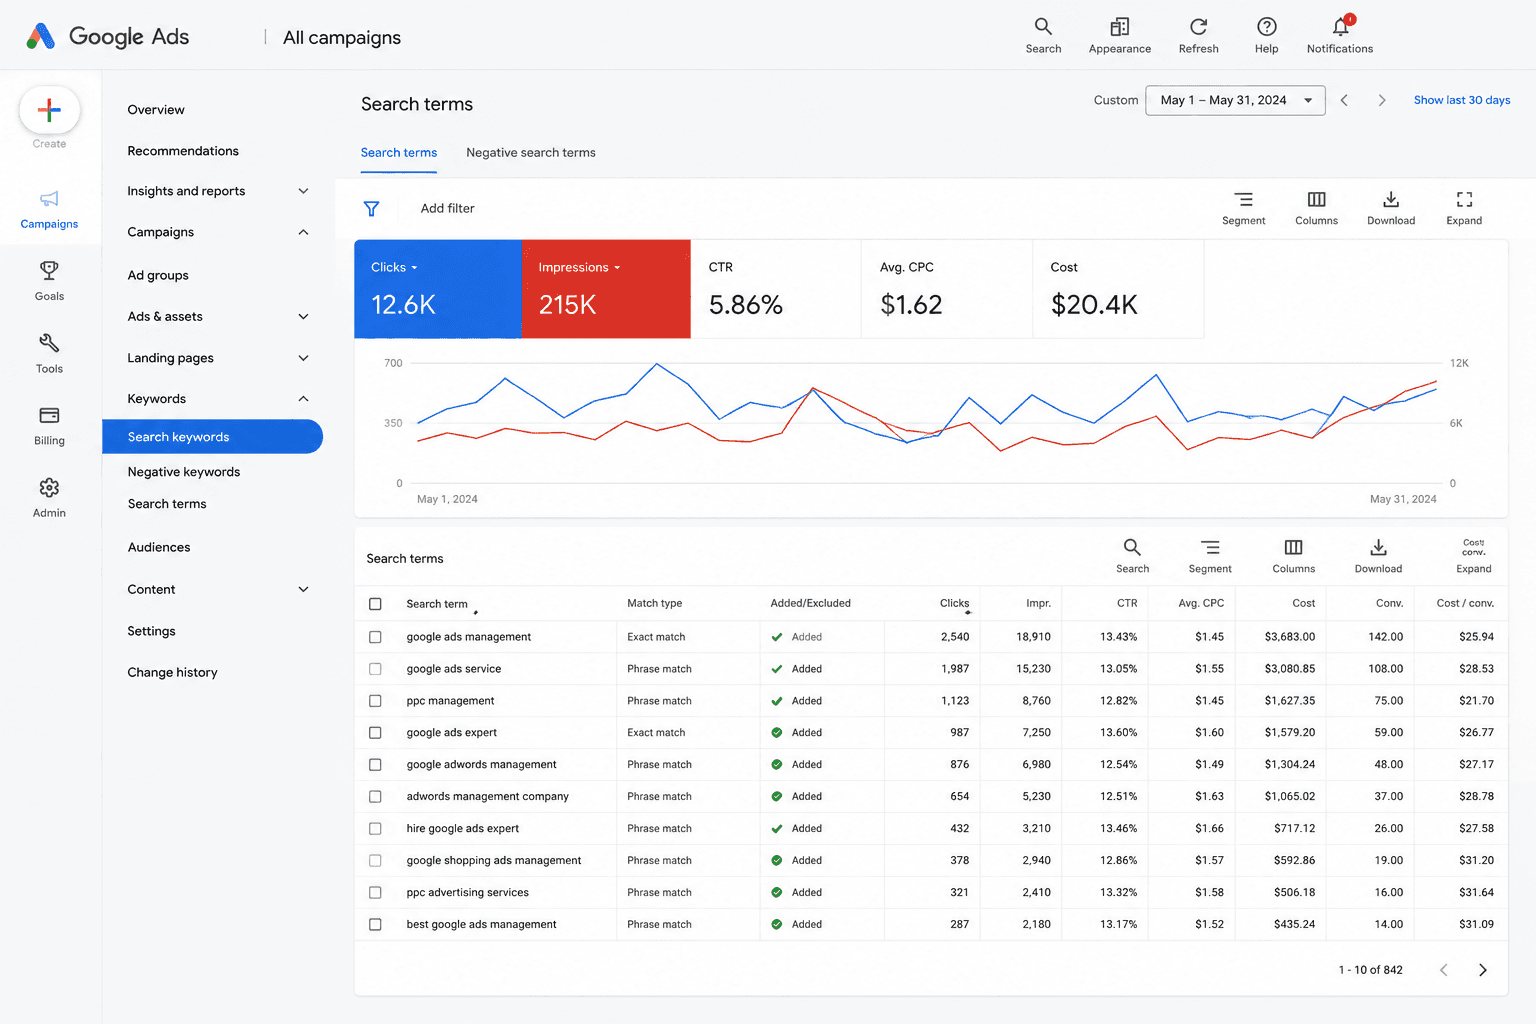1536x1024 pixels.
Task: Open Campaigns in the left rail
Action: pyautogui.click(x=49, y=209)
